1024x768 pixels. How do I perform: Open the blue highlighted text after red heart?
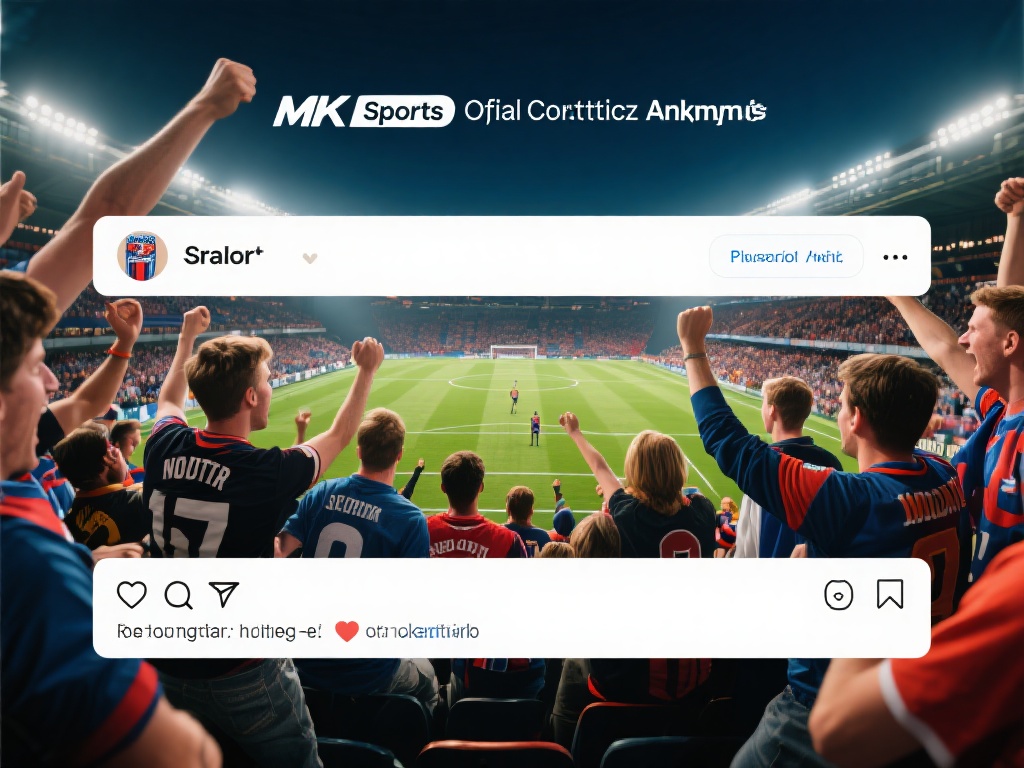[x=422, y=632]
